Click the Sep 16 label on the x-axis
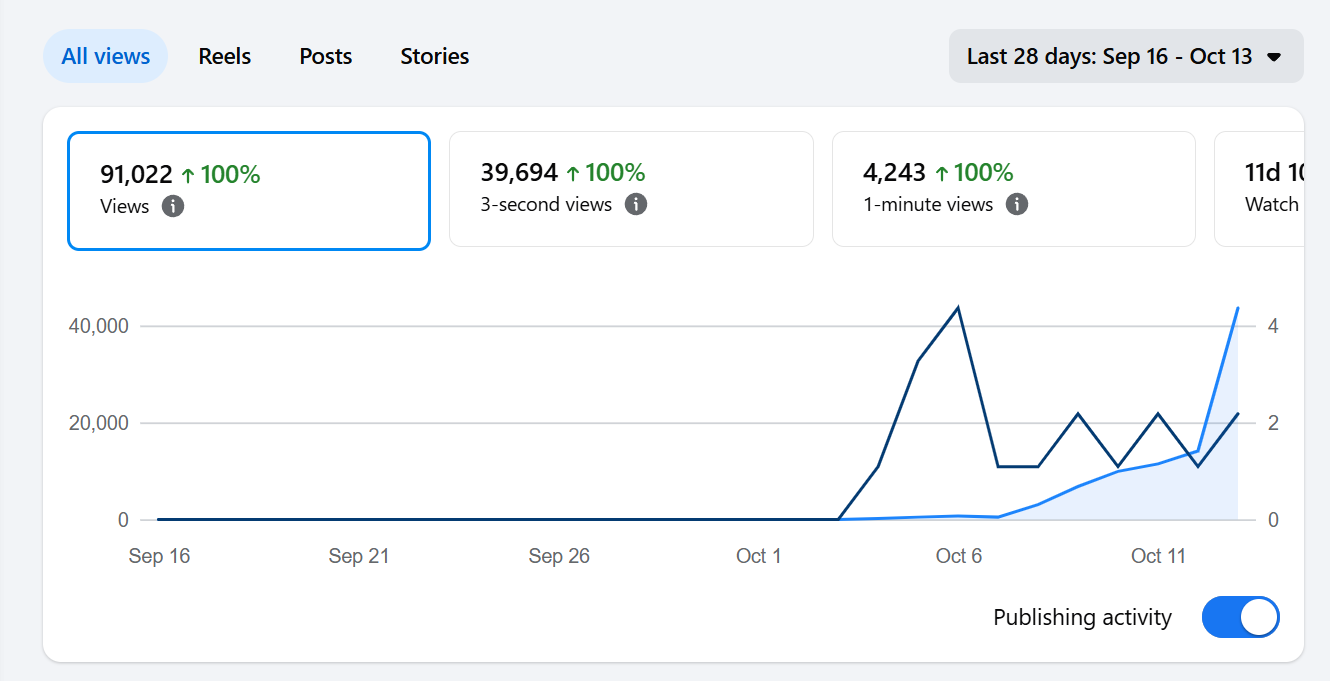The height and width of the screenshot is (681, 1330). coord(159,556)
